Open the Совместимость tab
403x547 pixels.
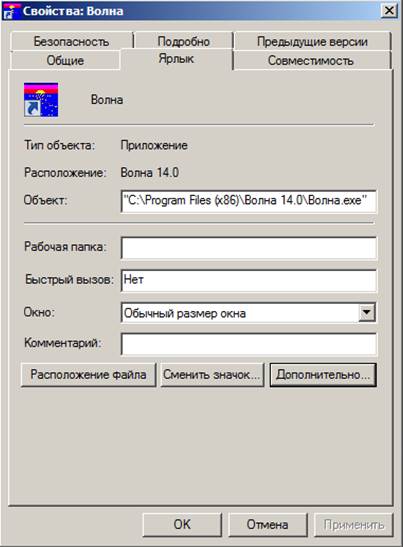click(x=311, y=60)
